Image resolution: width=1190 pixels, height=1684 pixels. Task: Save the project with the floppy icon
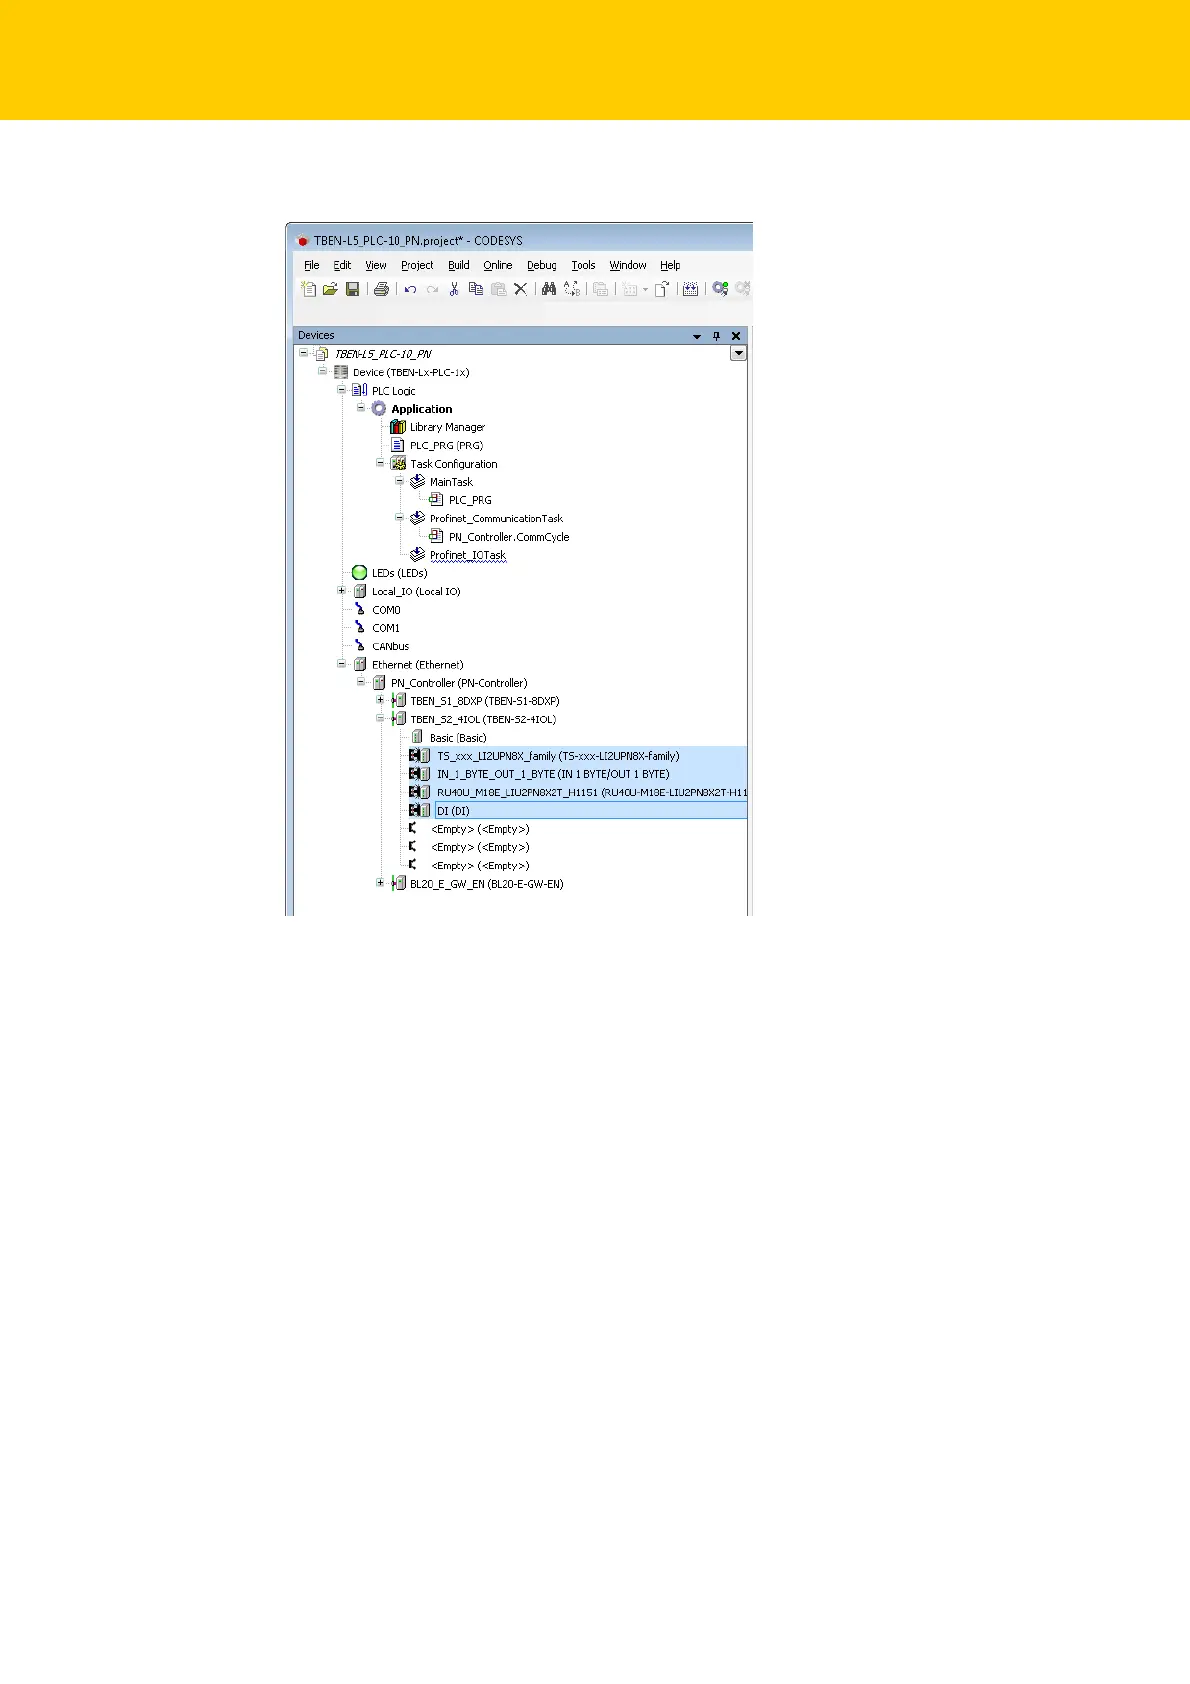coord(352,289)
